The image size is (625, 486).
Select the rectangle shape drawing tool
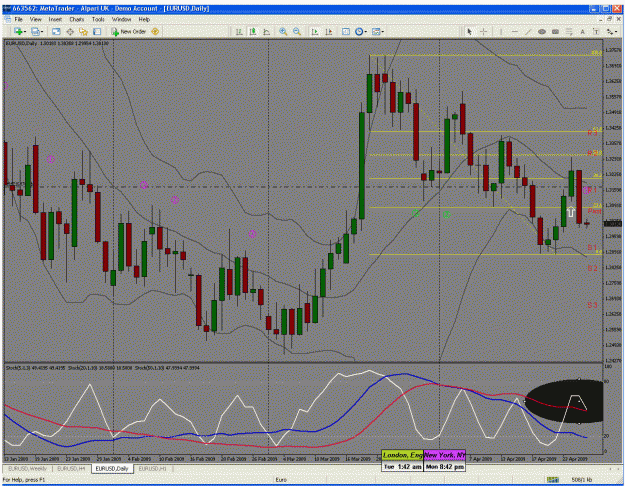[x=555, y=31]
